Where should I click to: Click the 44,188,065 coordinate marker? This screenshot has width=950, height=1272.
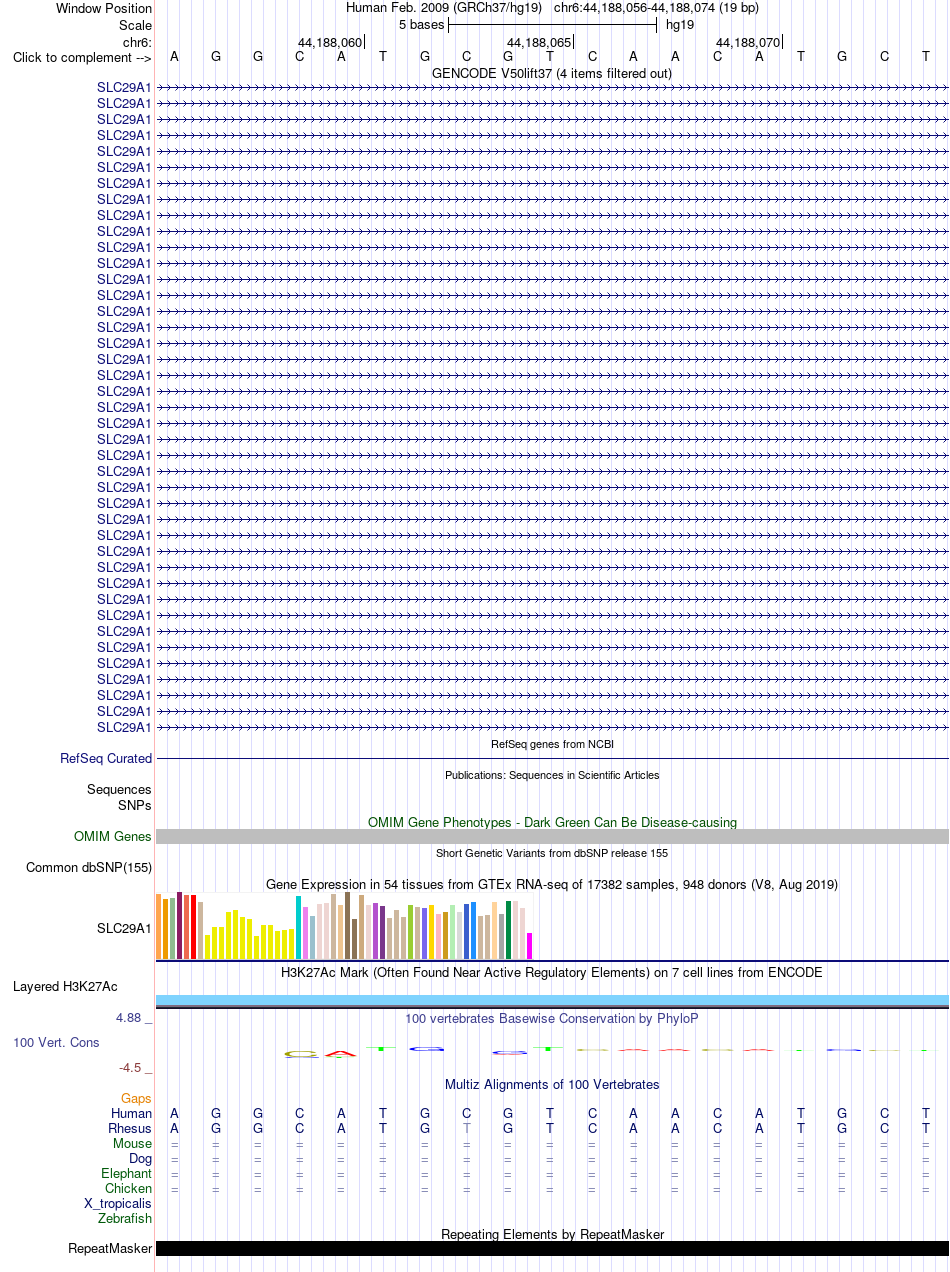(x=539, y=42)
